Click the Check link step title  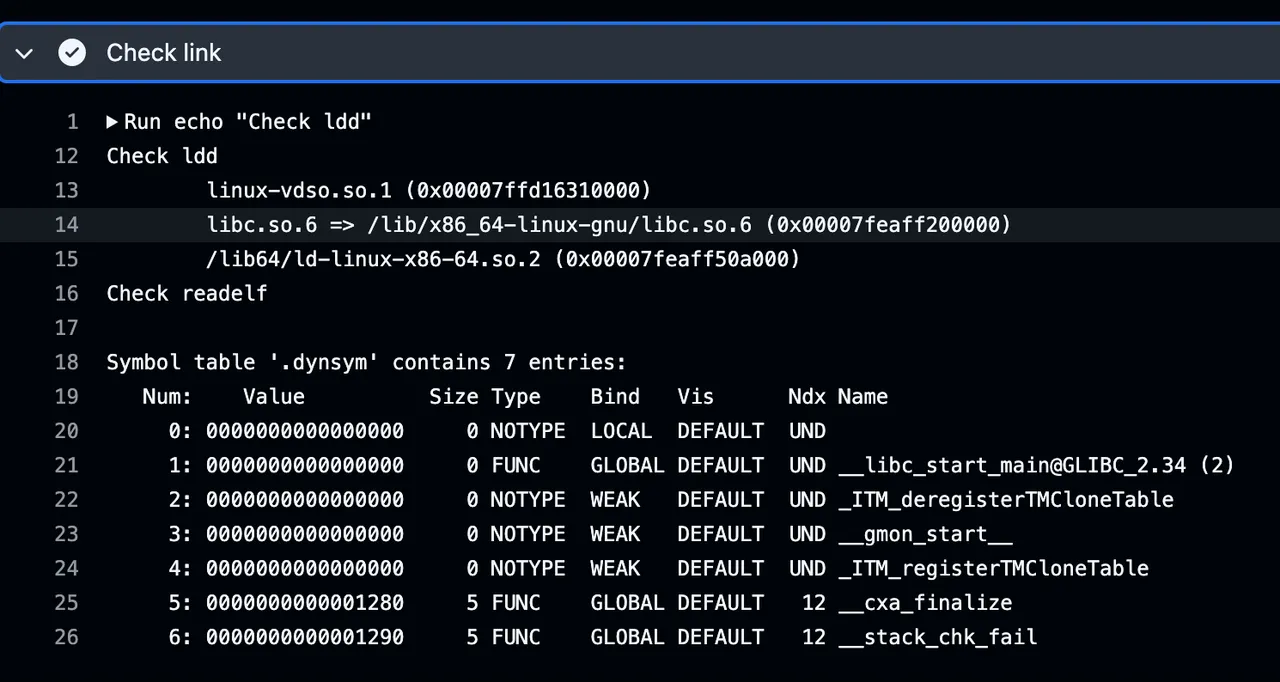click(163, 53)
